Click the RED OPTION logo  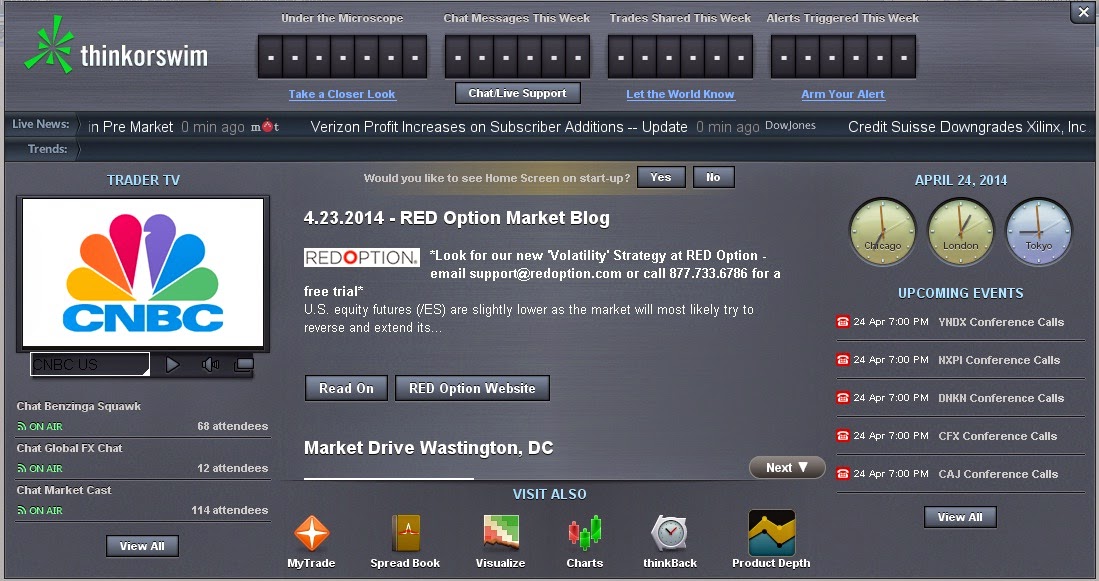(362, 257)
